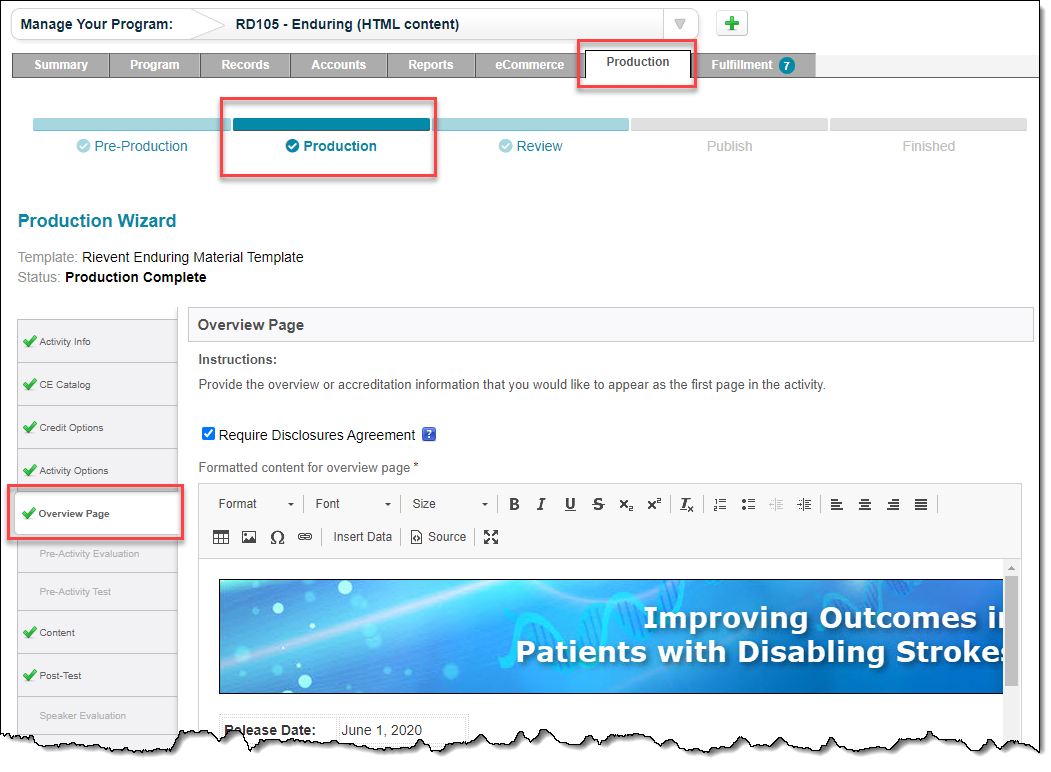Open the Size dropdown
Viewport: 1051px width, 772px height.
click(450, 504)
